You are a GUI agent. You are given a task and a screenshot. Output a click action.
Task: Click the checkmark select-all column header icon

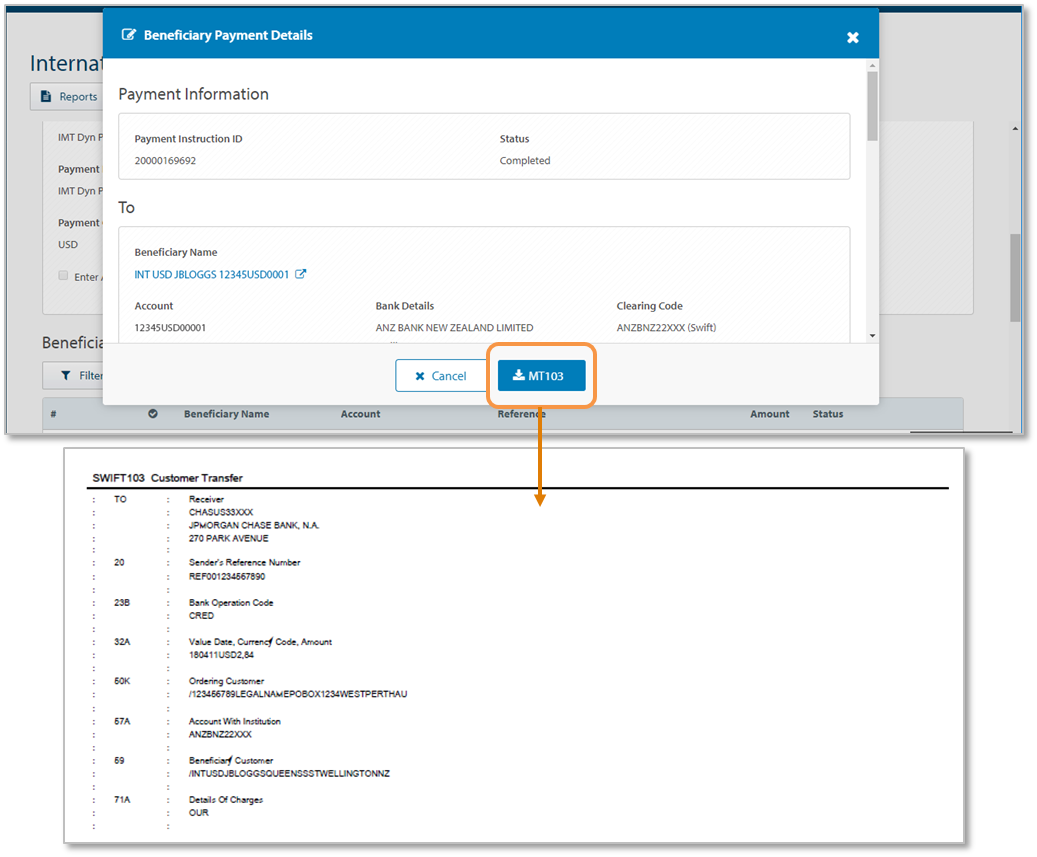click(153, 414)
